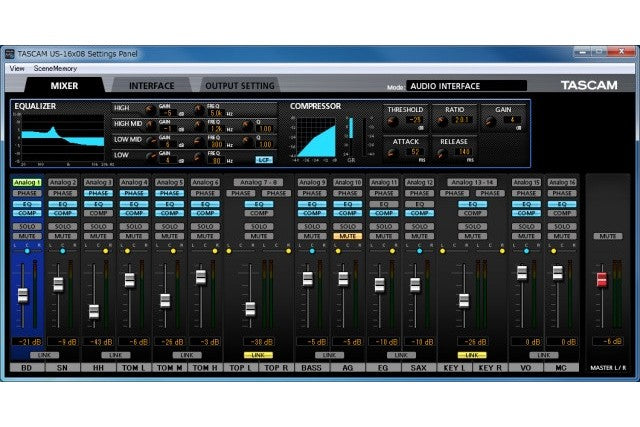
Task: Click the compressor RATIO knob
Action: (x=441, y=121)
